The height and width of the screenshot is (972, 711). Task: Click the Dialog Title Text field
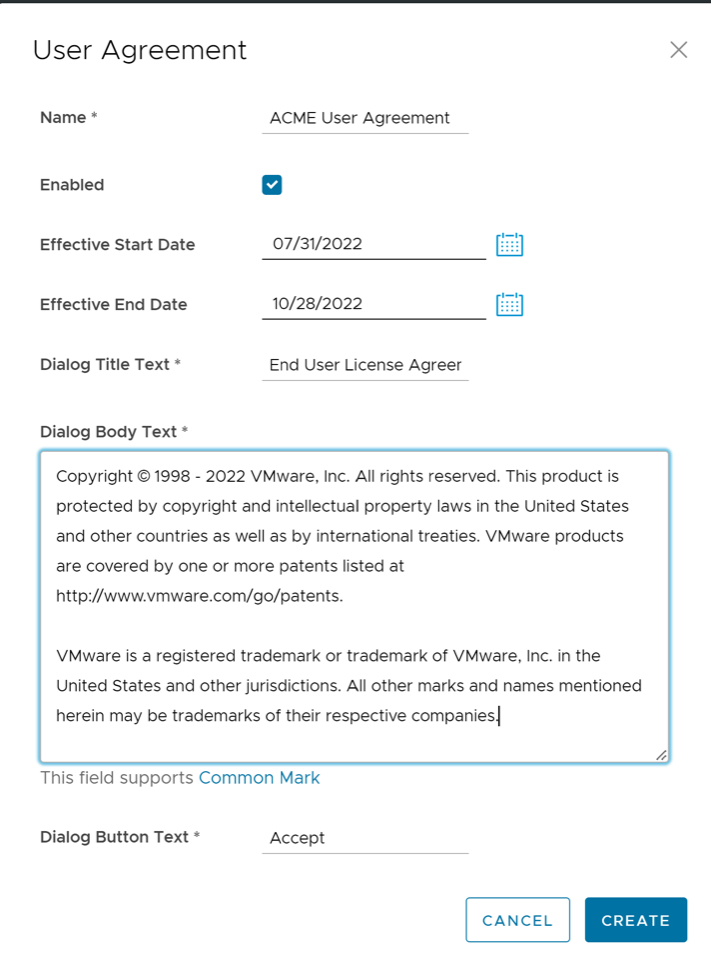(x=365, y=365)
